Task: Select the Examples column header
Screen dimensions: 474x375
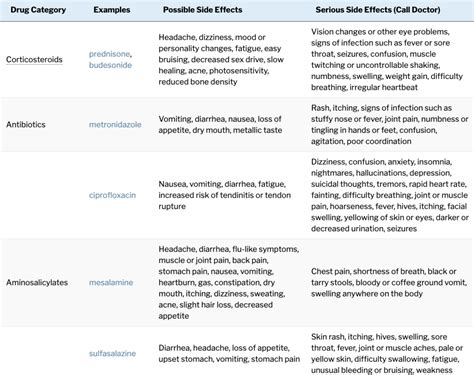Action: [x=112, y=10]
